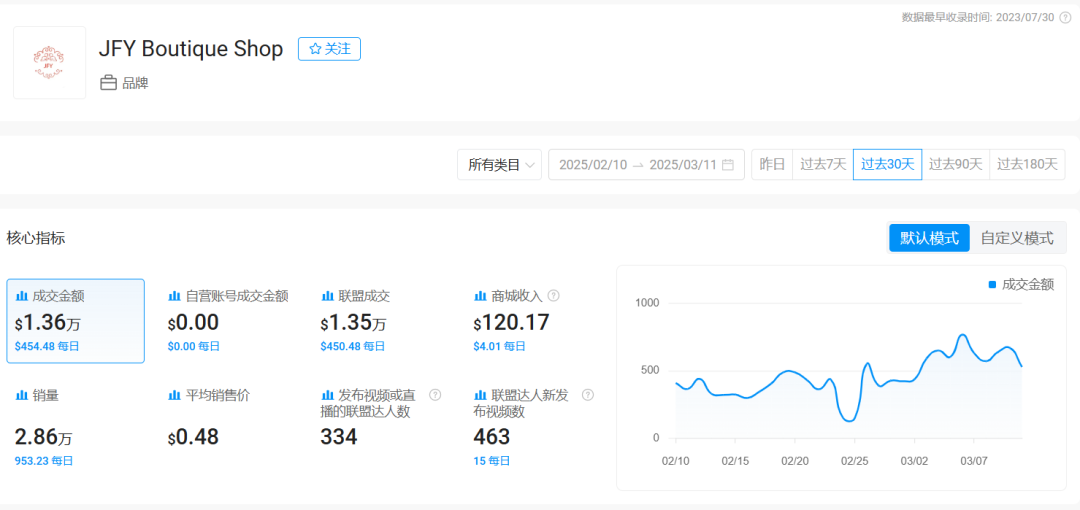Click bar chart icon beside 发布视频或直播的联盟达人数
Image resolution: width=1080 pixels, height=510 pixels.
328,396
